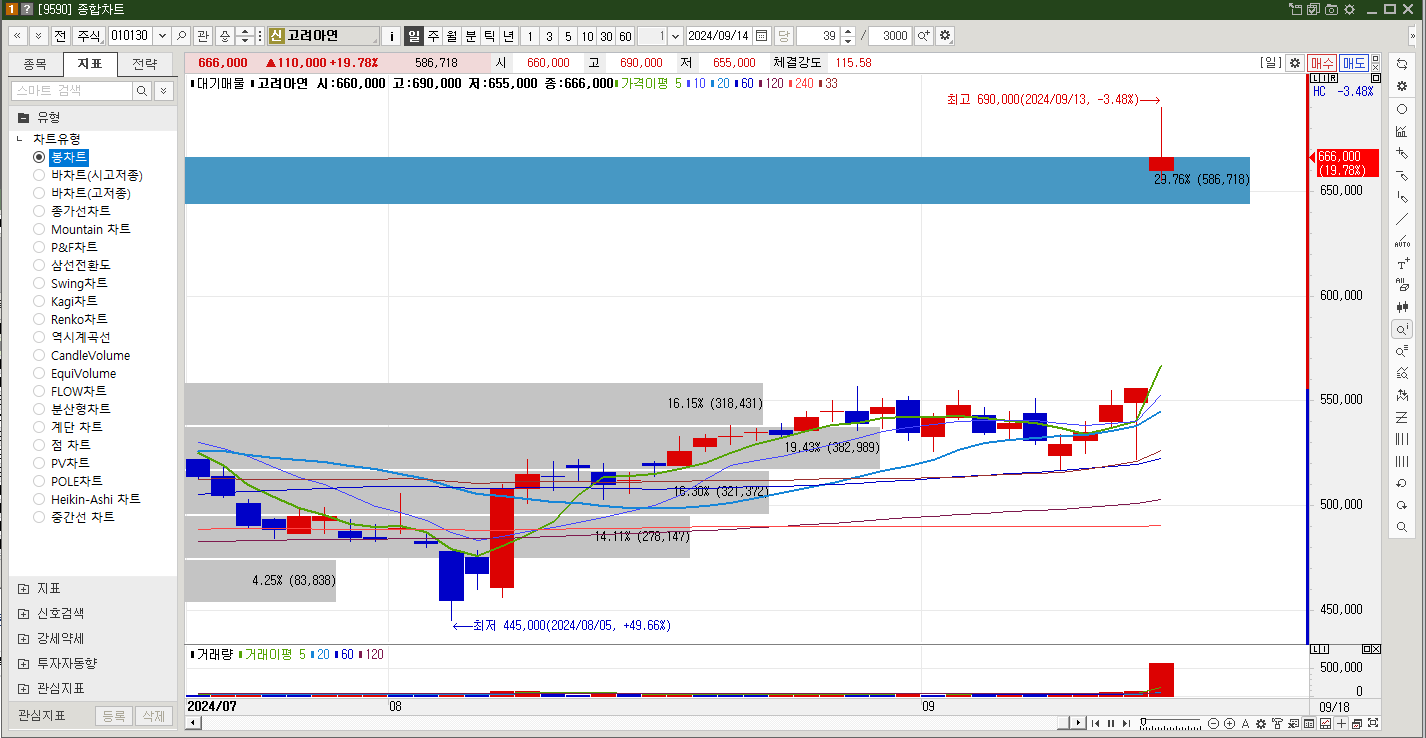The width and height of the screenshot is (1426, 738).
Task: Select Mountain 차트 radio option
Action: tap(39, 229)
